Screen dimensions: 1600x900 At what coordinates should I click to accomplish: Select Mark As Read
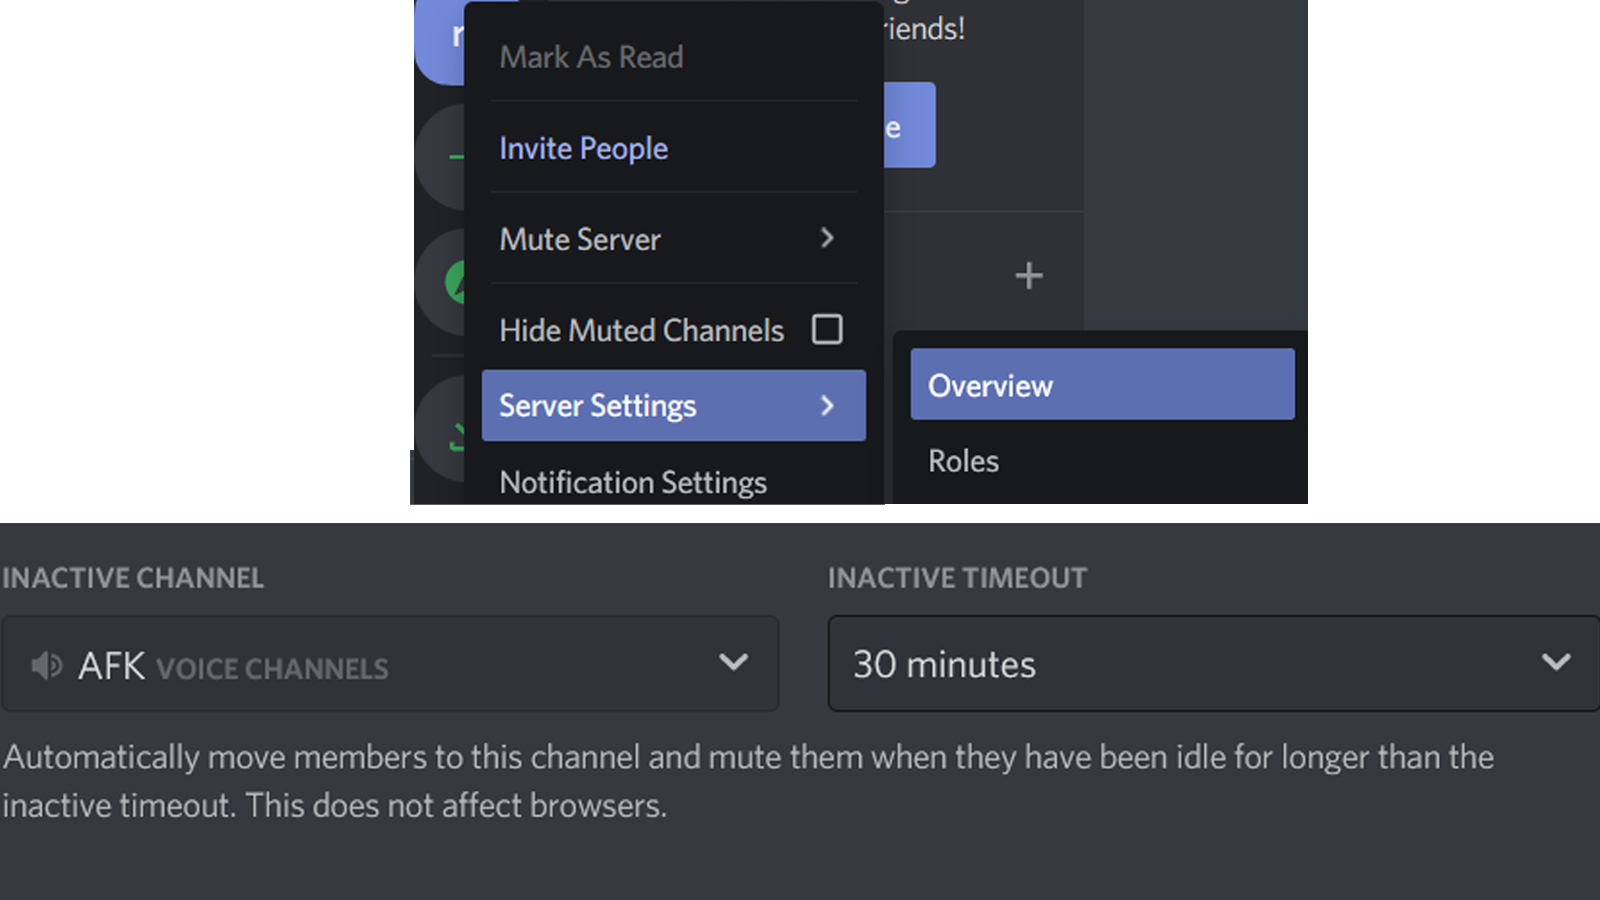[x=591, y=57]
